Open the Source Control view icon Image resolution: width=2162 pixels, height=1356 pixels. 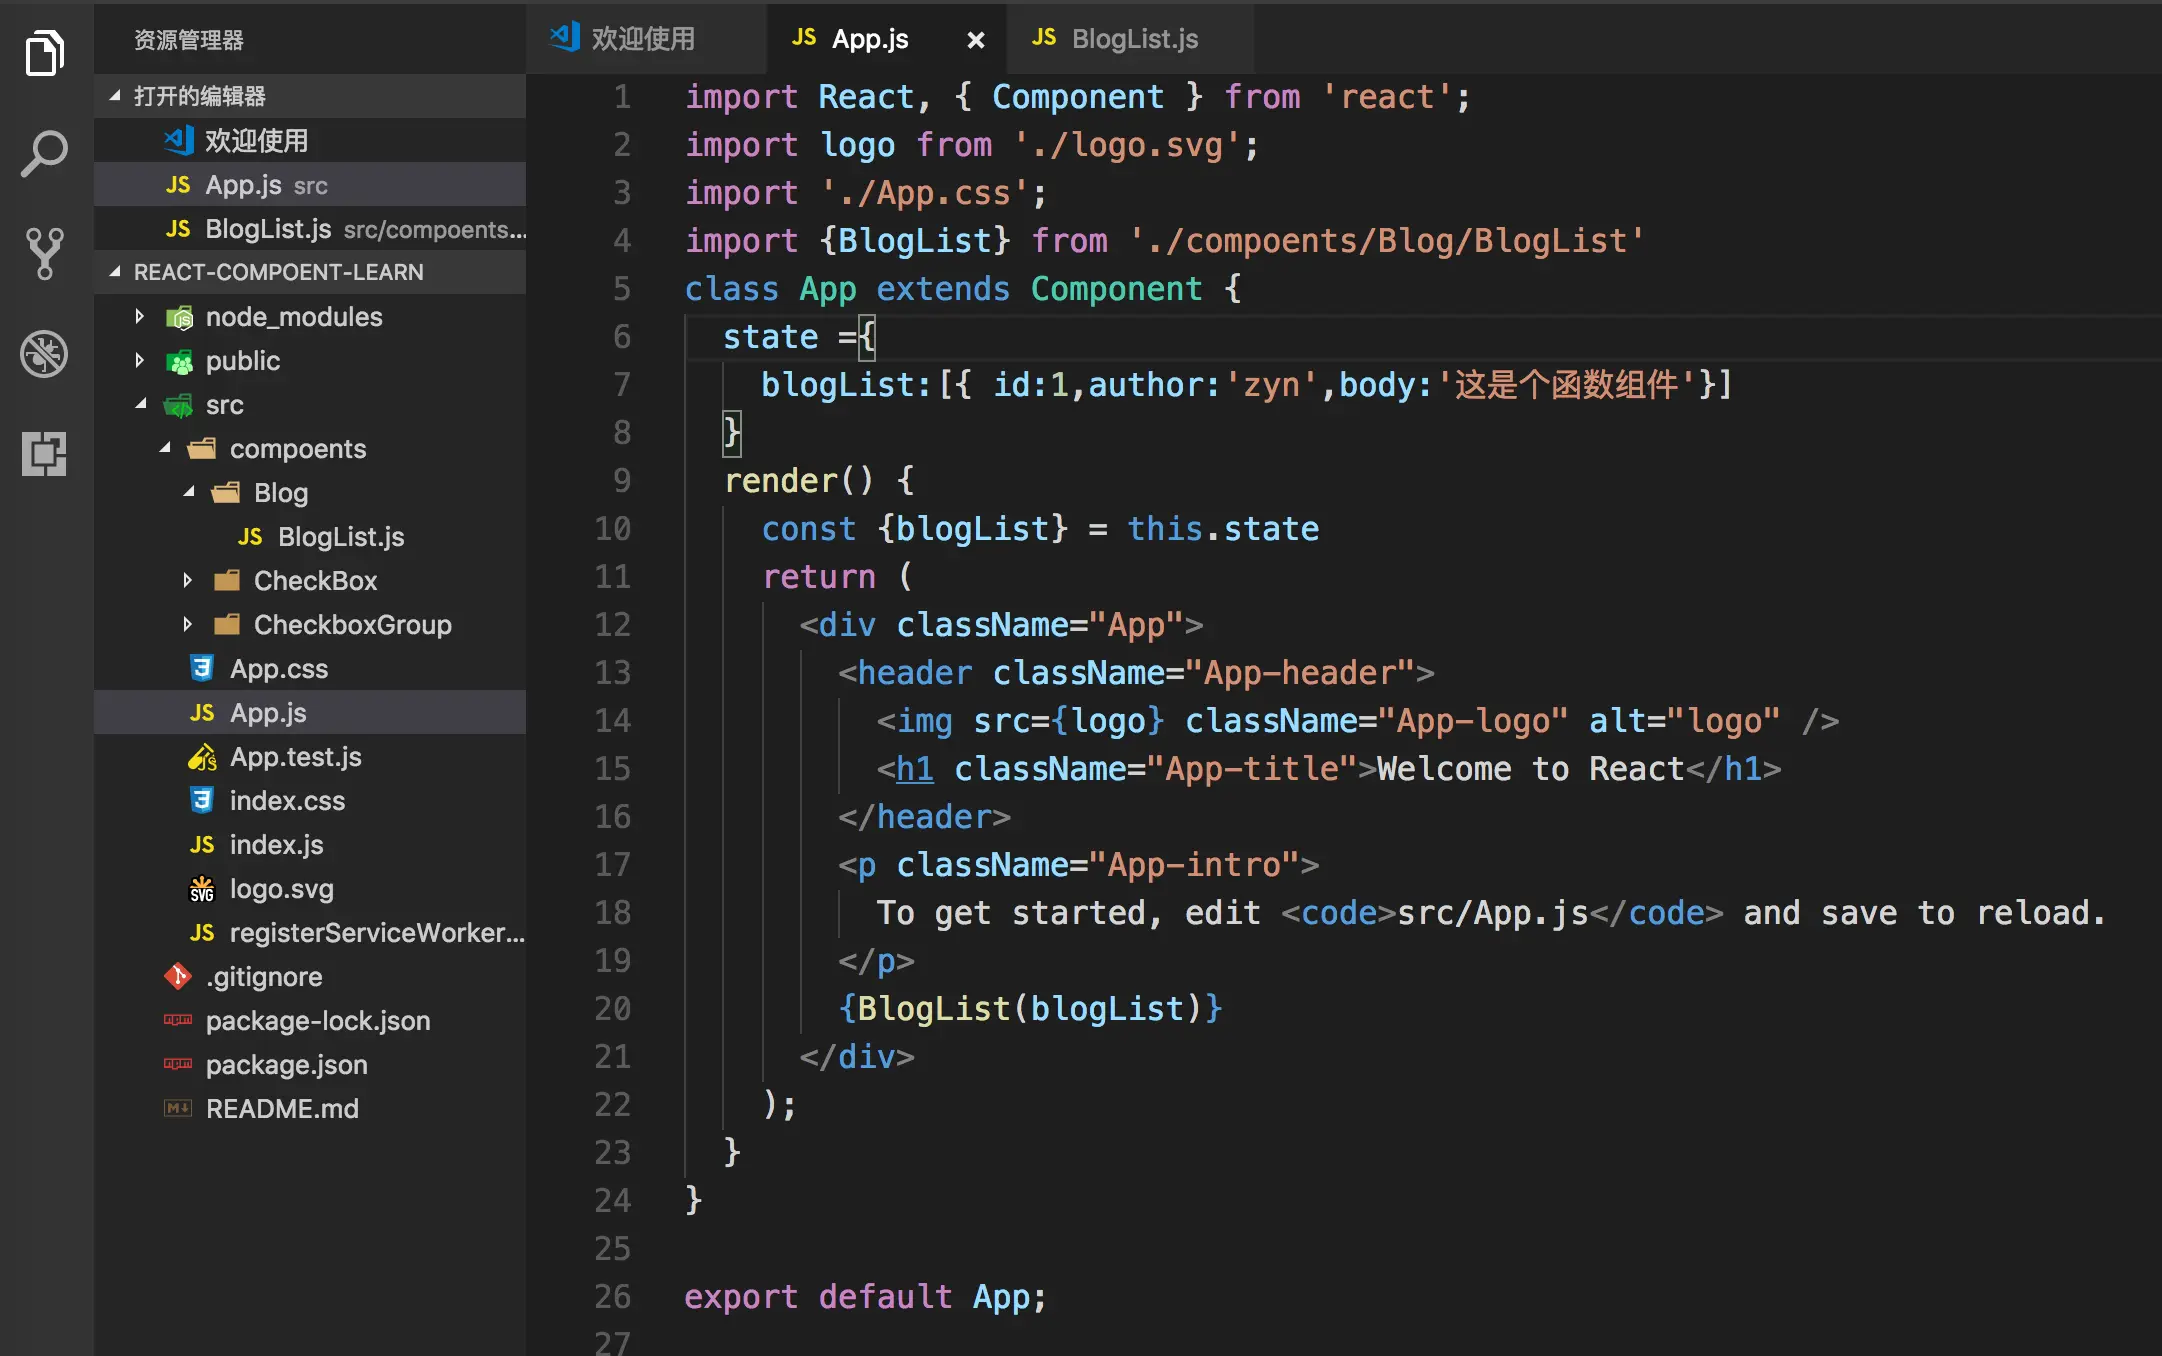click(45, 253)
